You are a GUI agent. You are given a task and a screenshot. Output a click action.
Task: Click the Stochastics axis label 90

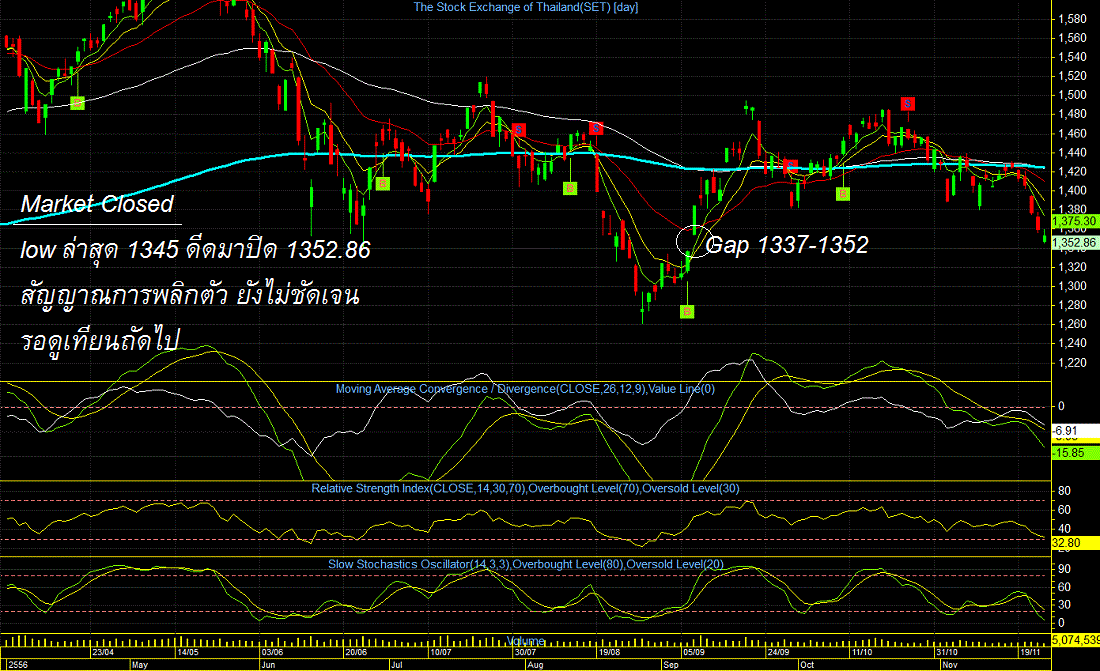point(1064,569)
